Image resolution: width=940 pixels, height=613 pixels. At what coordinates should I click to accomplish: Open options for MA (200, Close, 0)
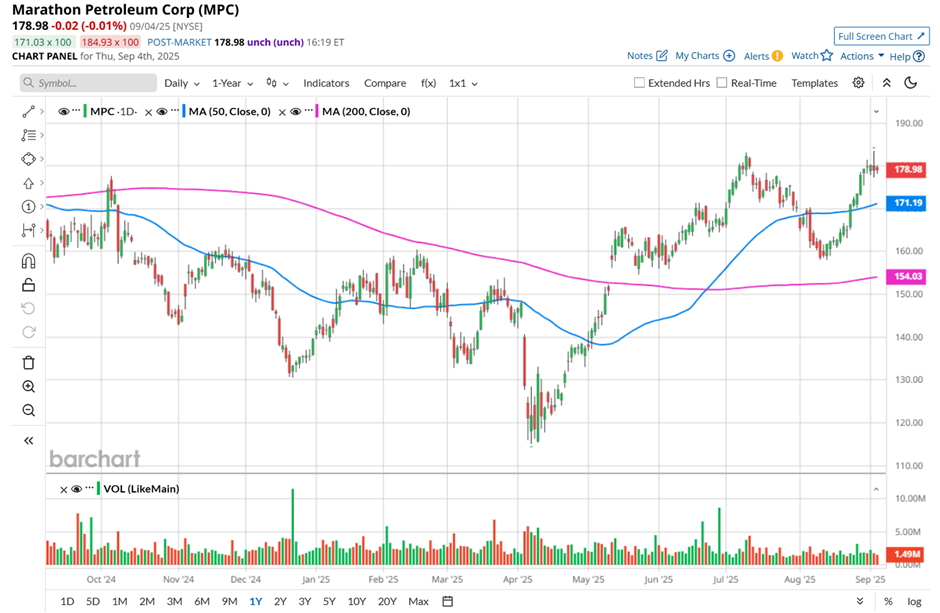(x=308, y=111)
